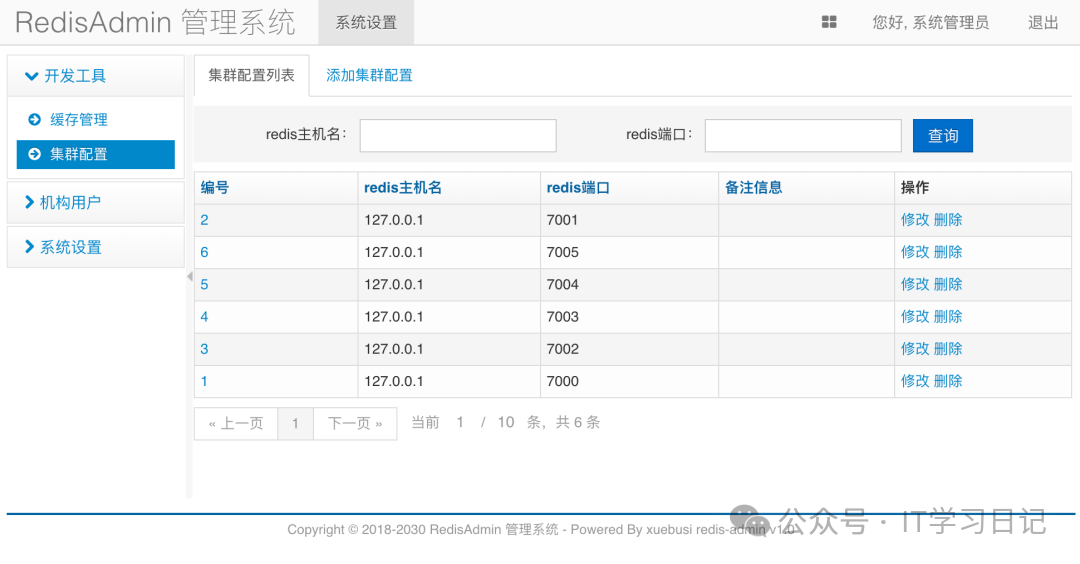Click 修改 for the port 7003 row
The width and height of the screenshot is (1080, 564).
915,317
